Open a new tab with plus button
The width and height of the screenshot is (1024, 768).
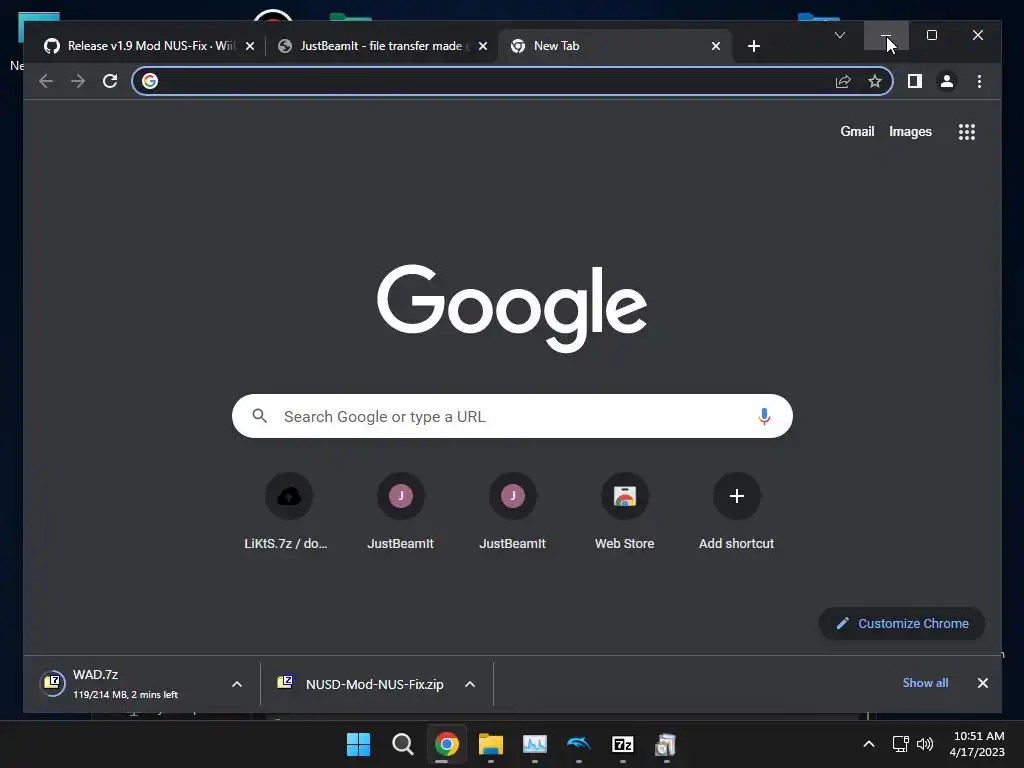pos(754,46)
